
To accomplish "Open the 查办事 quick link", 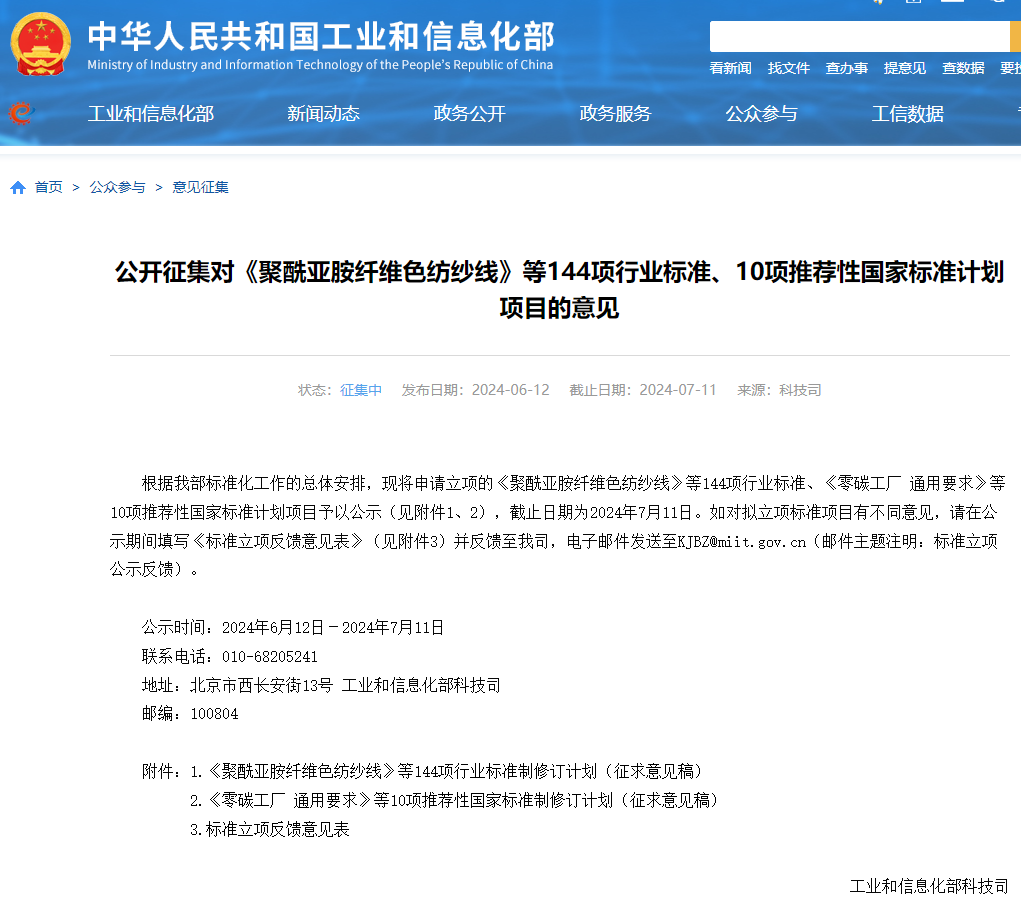I will [x=846, y=68].
